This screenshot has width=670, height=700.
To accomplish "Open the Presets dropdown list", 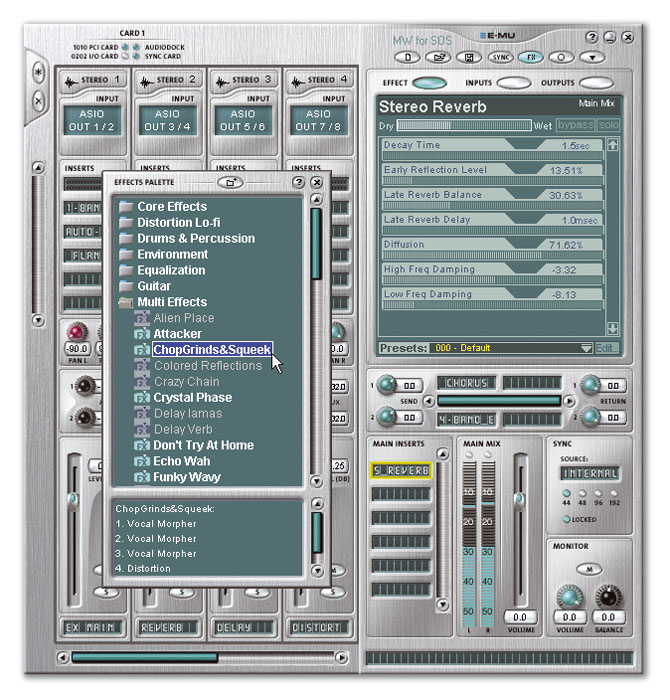I will 585,348.
